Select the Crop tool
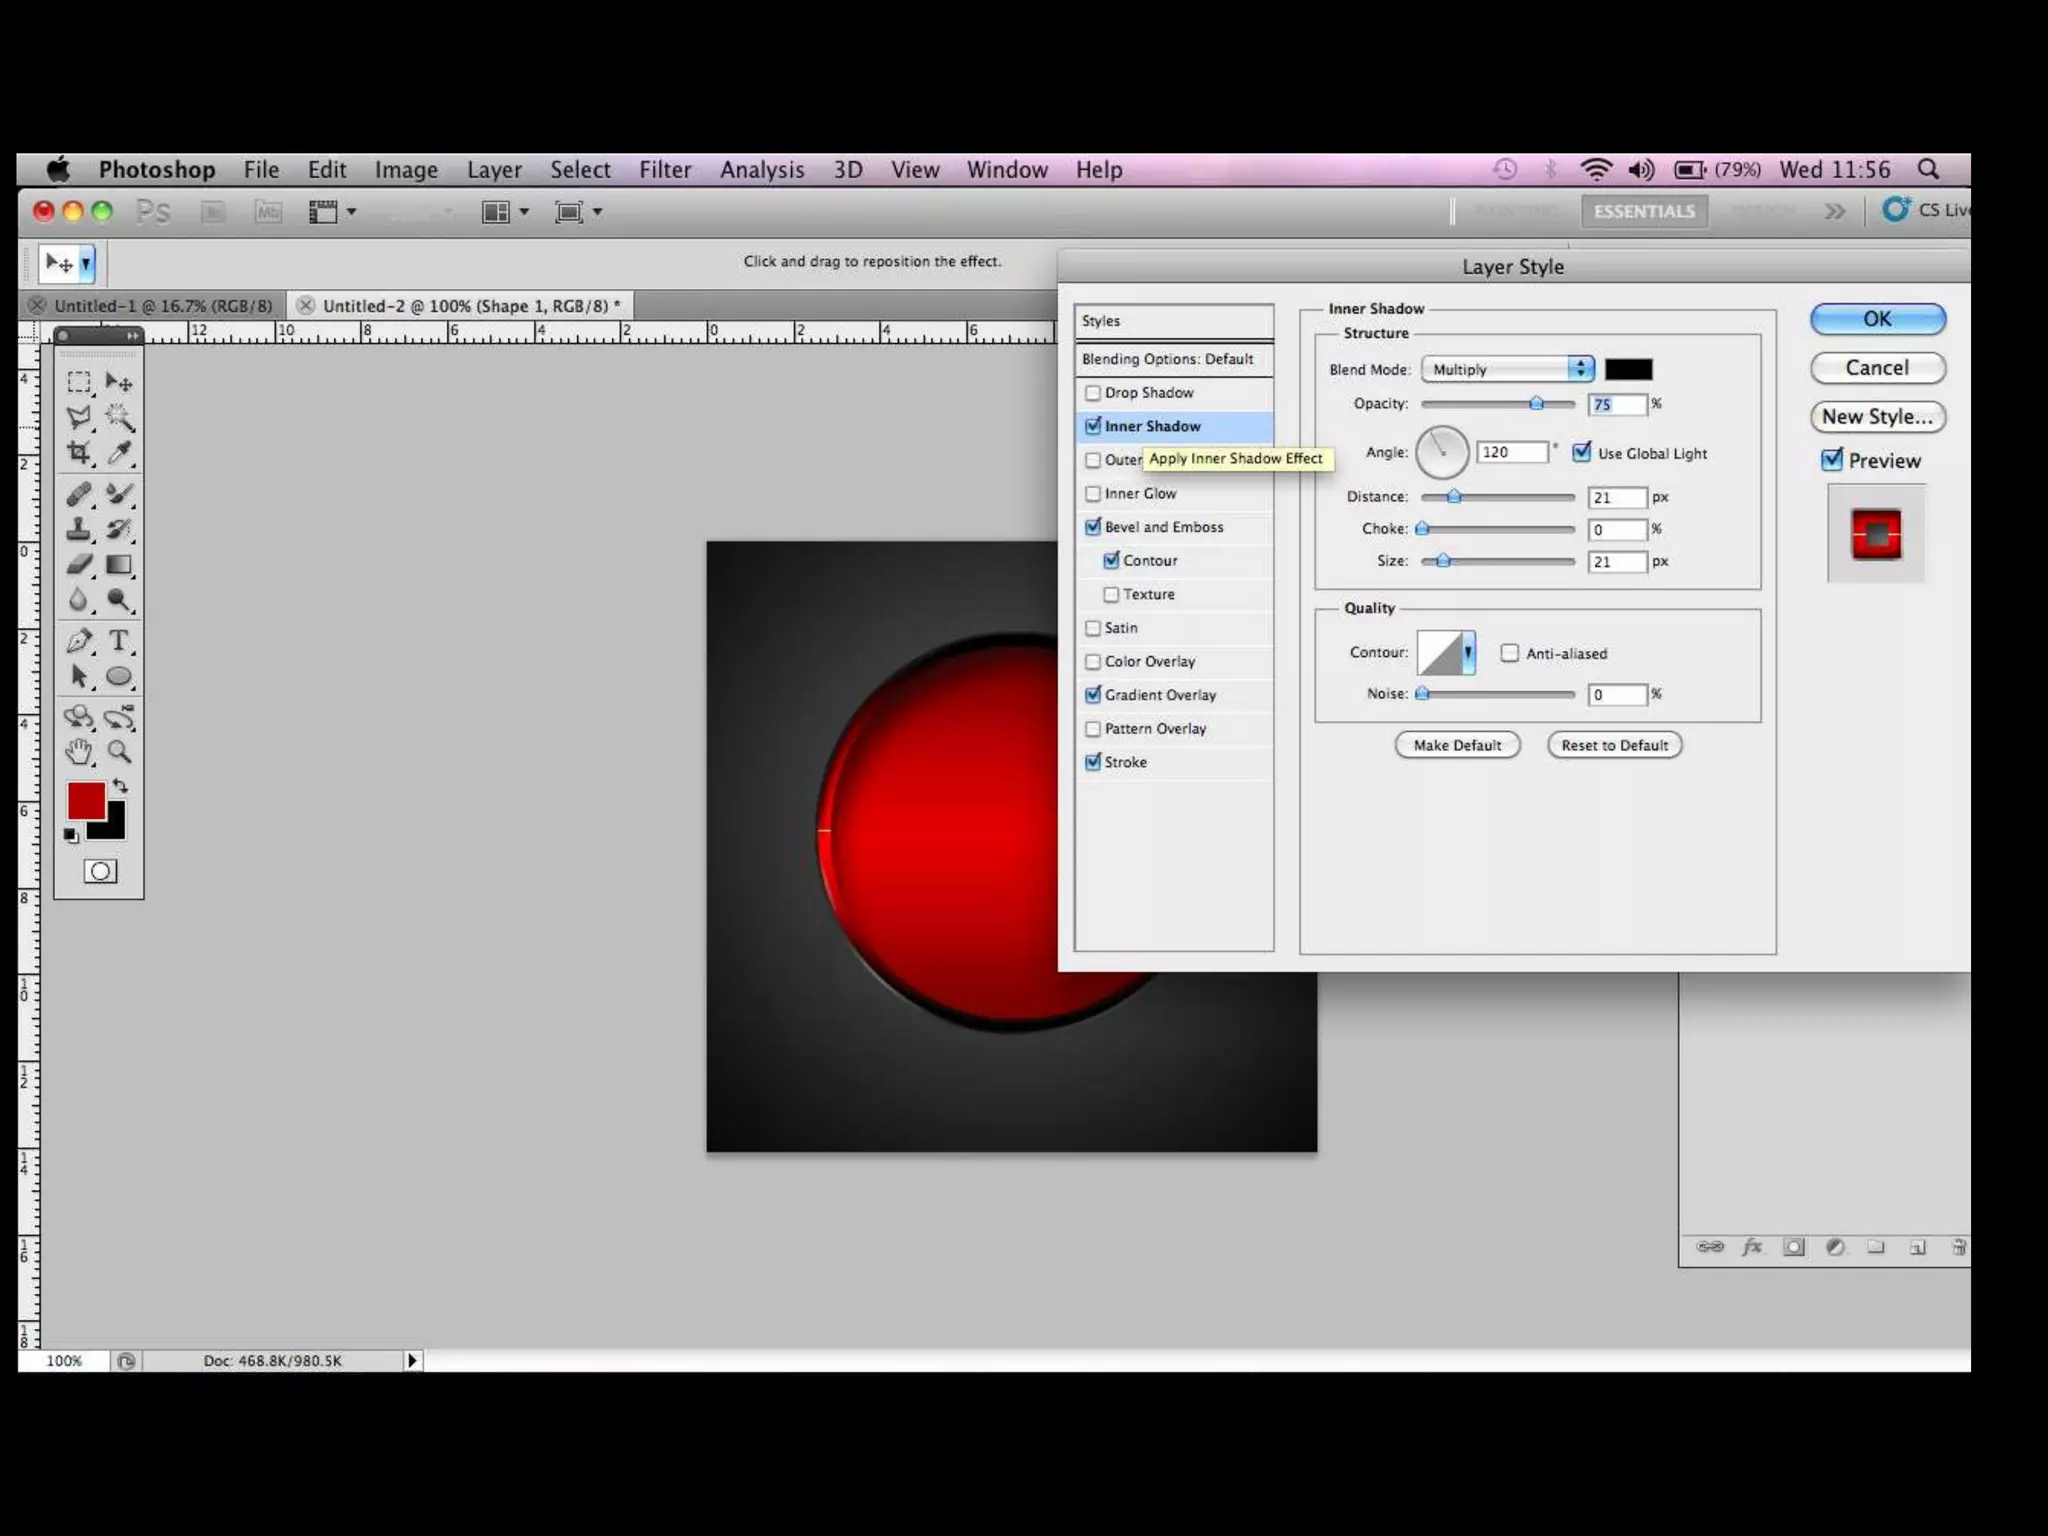The height and width of the screenshot is (1536, 2048). 79,453
